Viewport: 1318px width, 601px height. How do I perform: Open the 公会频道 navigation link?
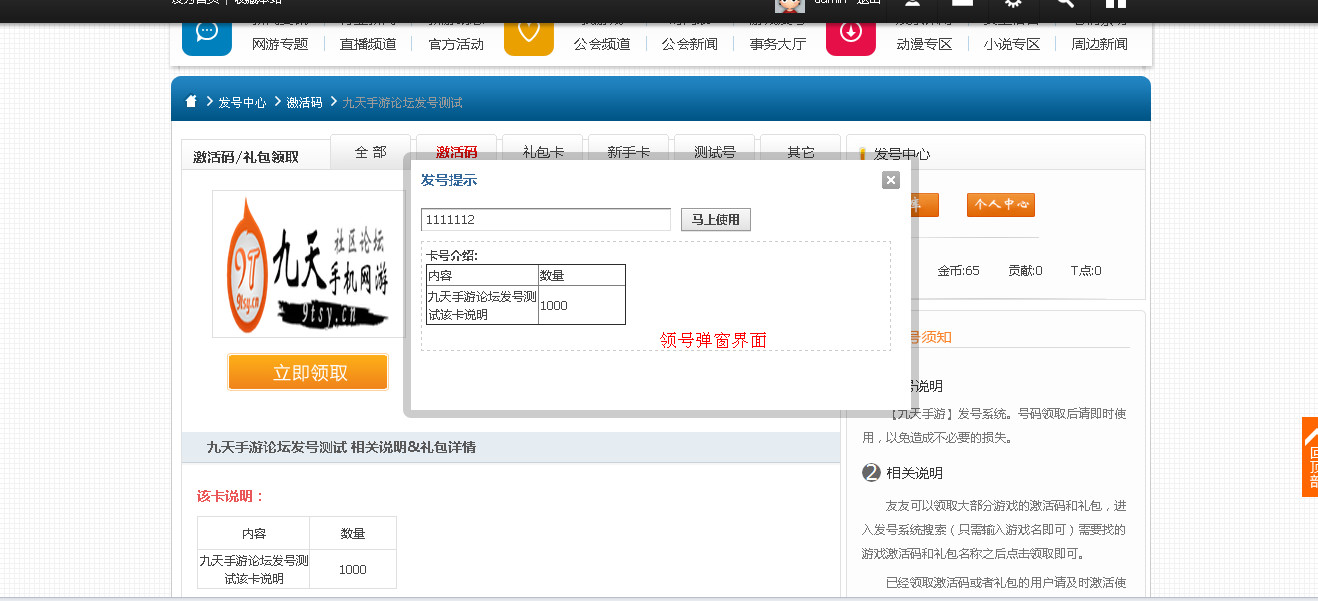click(602, 44)
